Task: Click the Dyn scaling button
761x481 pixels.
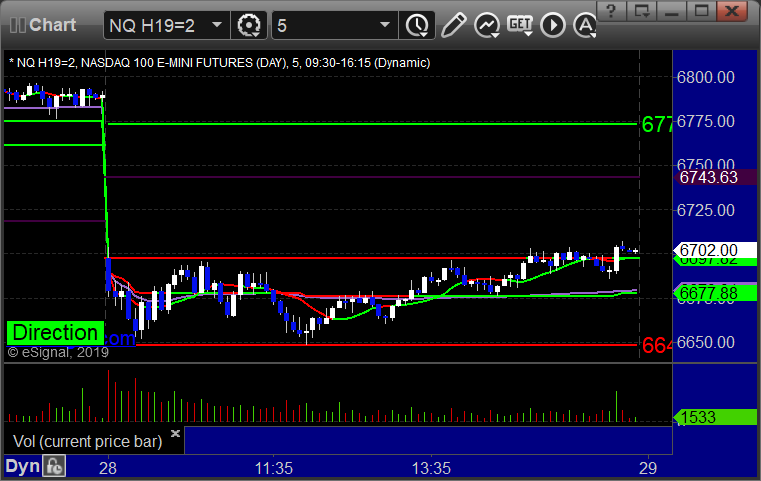Action: (22, 466)
